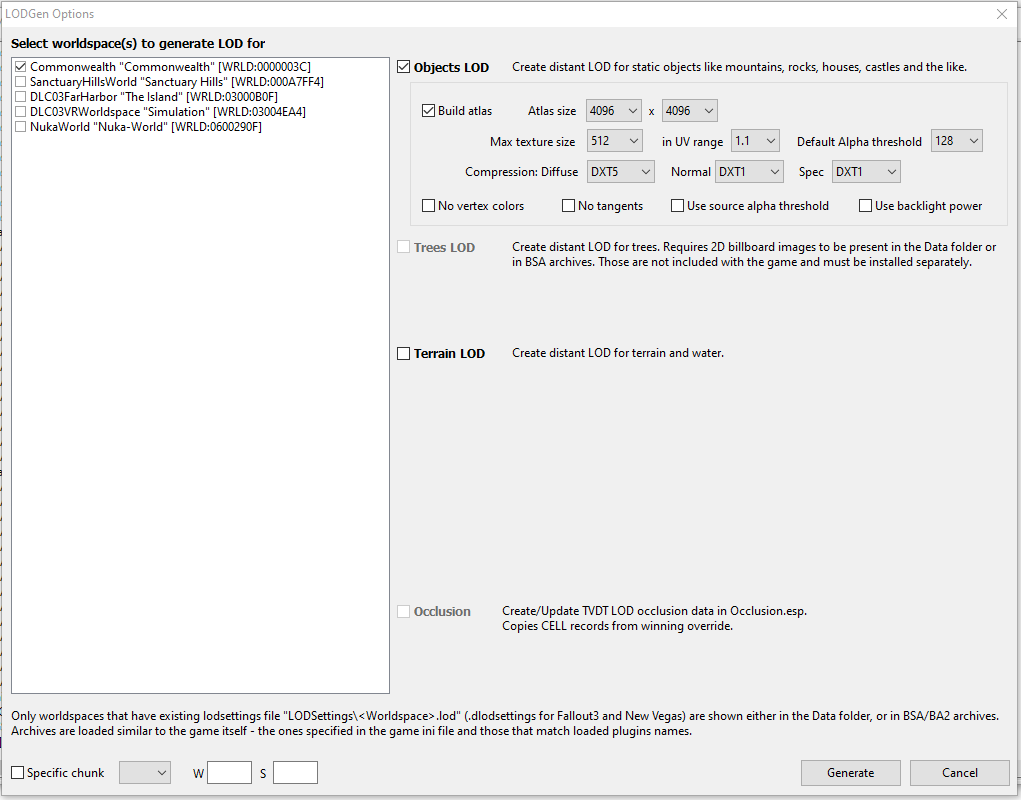Toggle the Build atlas checkbox
This screenshot has height=800, width=1021.
tap(428, 111)
